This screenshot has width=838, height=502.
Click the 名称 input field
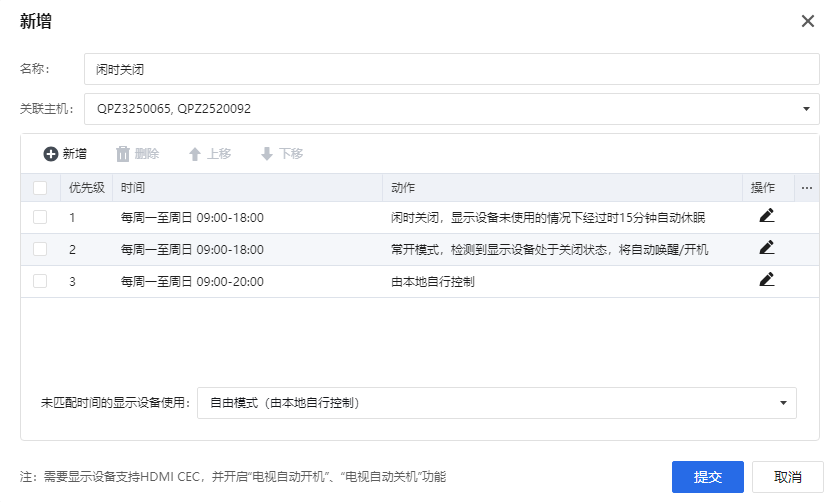[451, 69]
